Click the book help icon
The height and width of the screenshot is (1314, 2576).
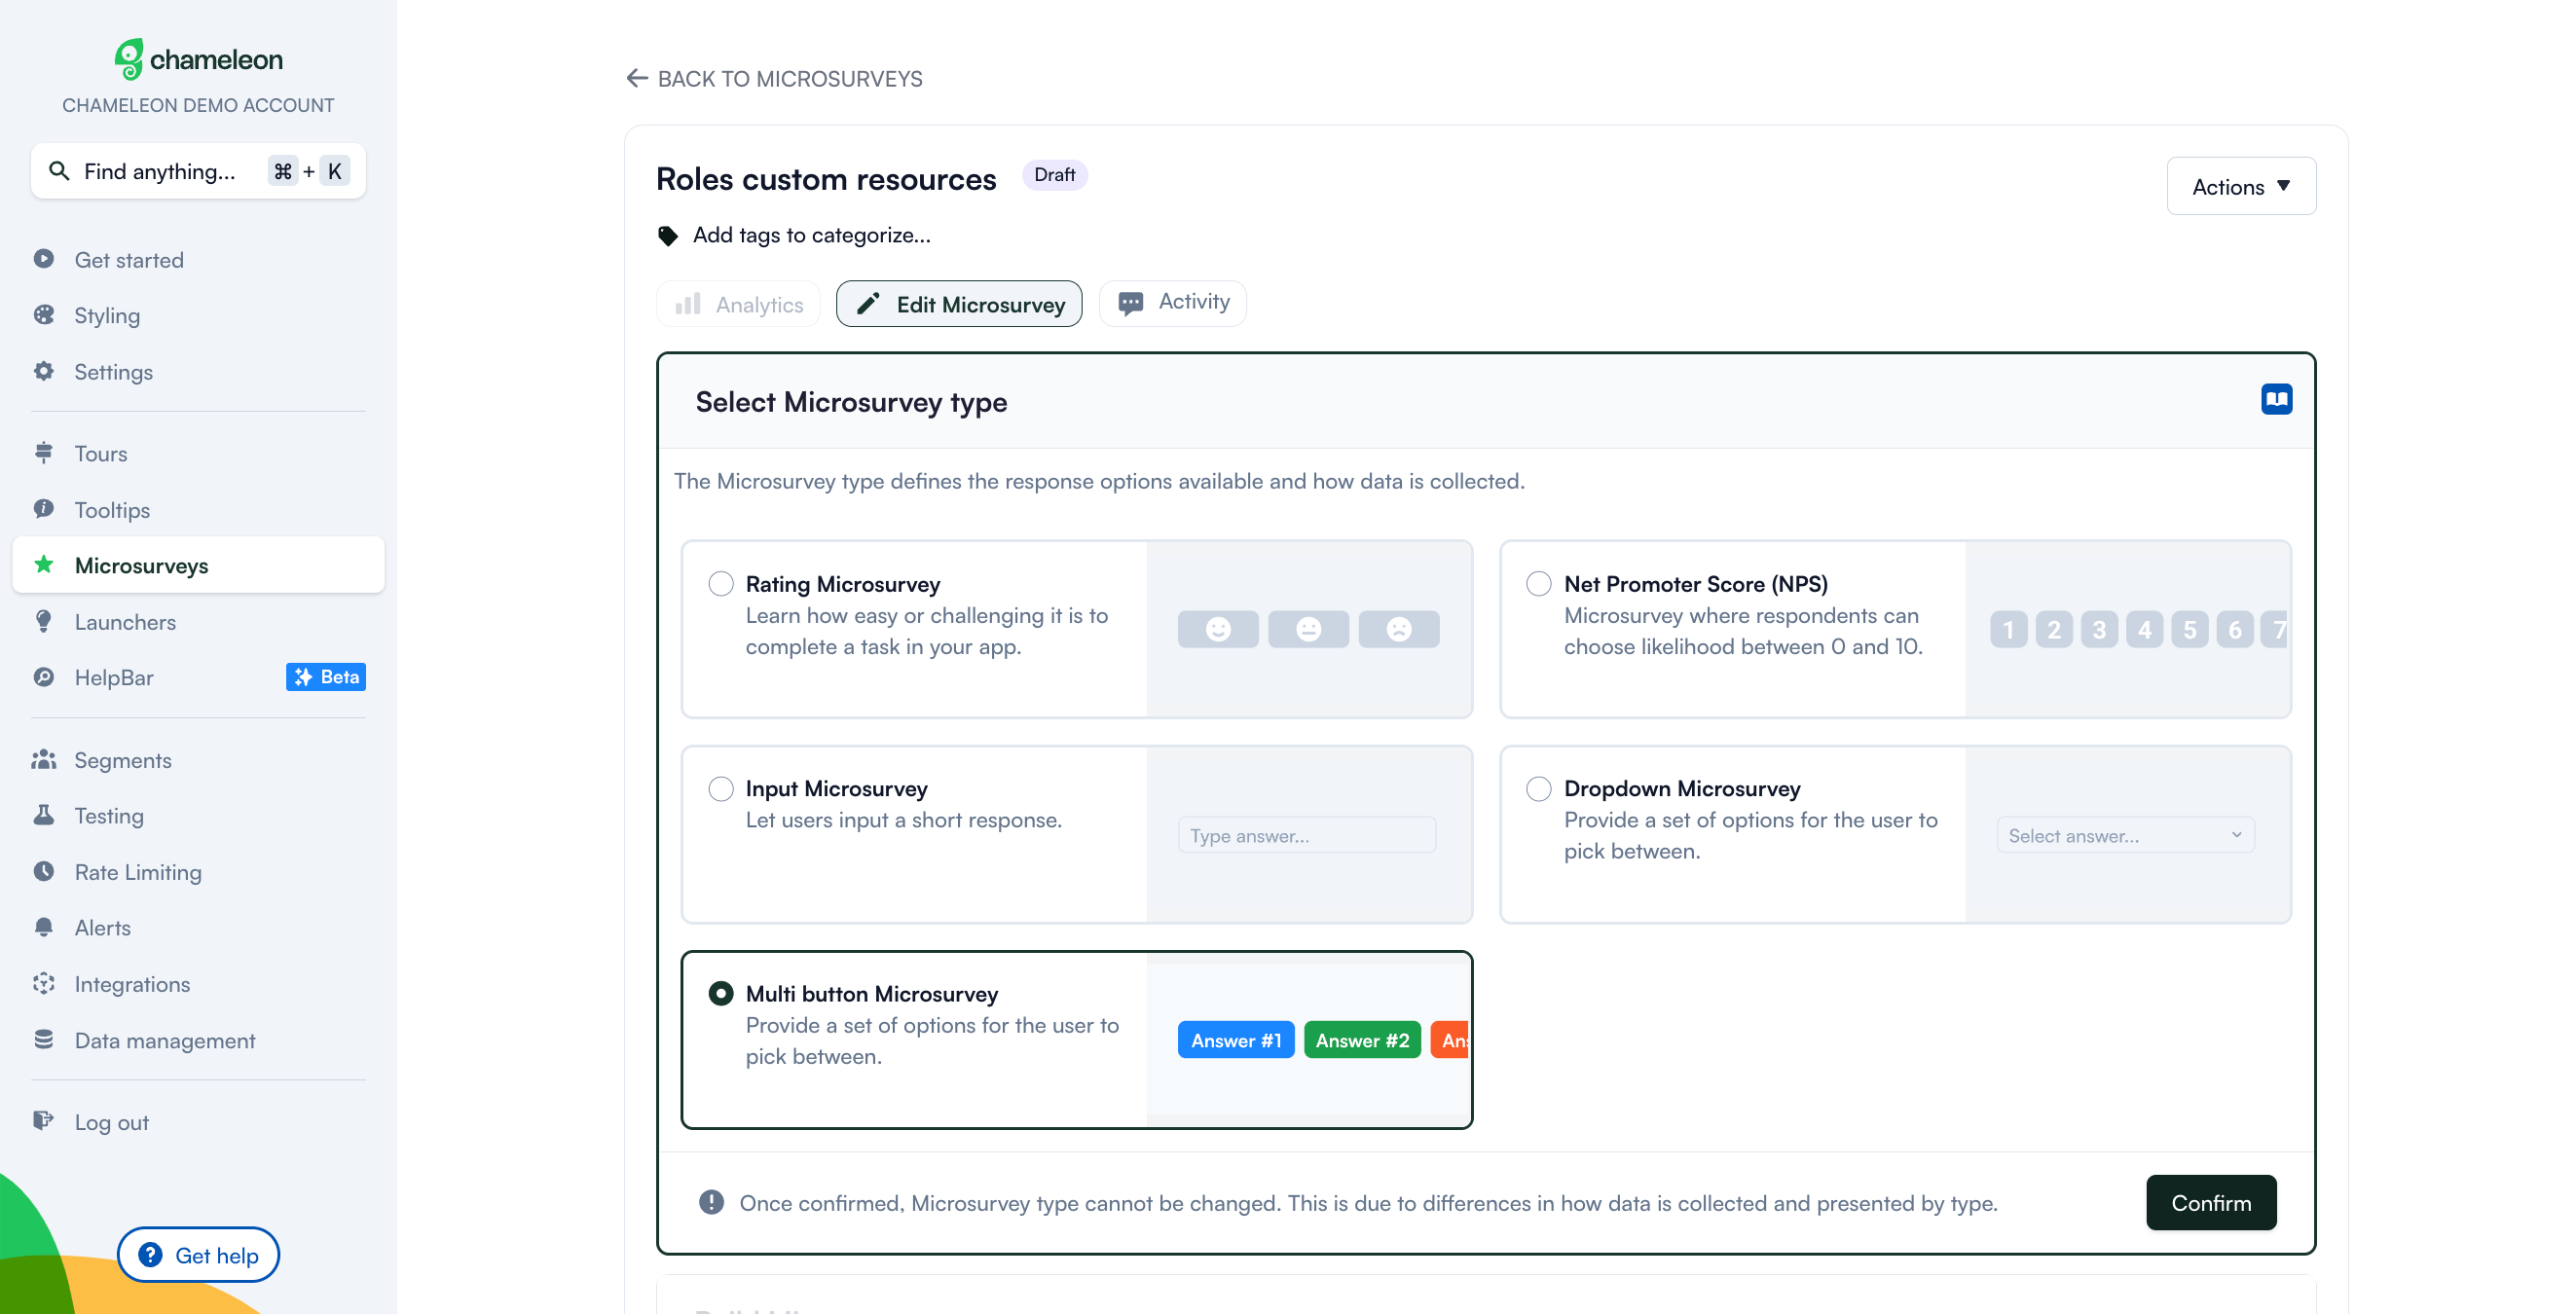[x=2275, y=400]
